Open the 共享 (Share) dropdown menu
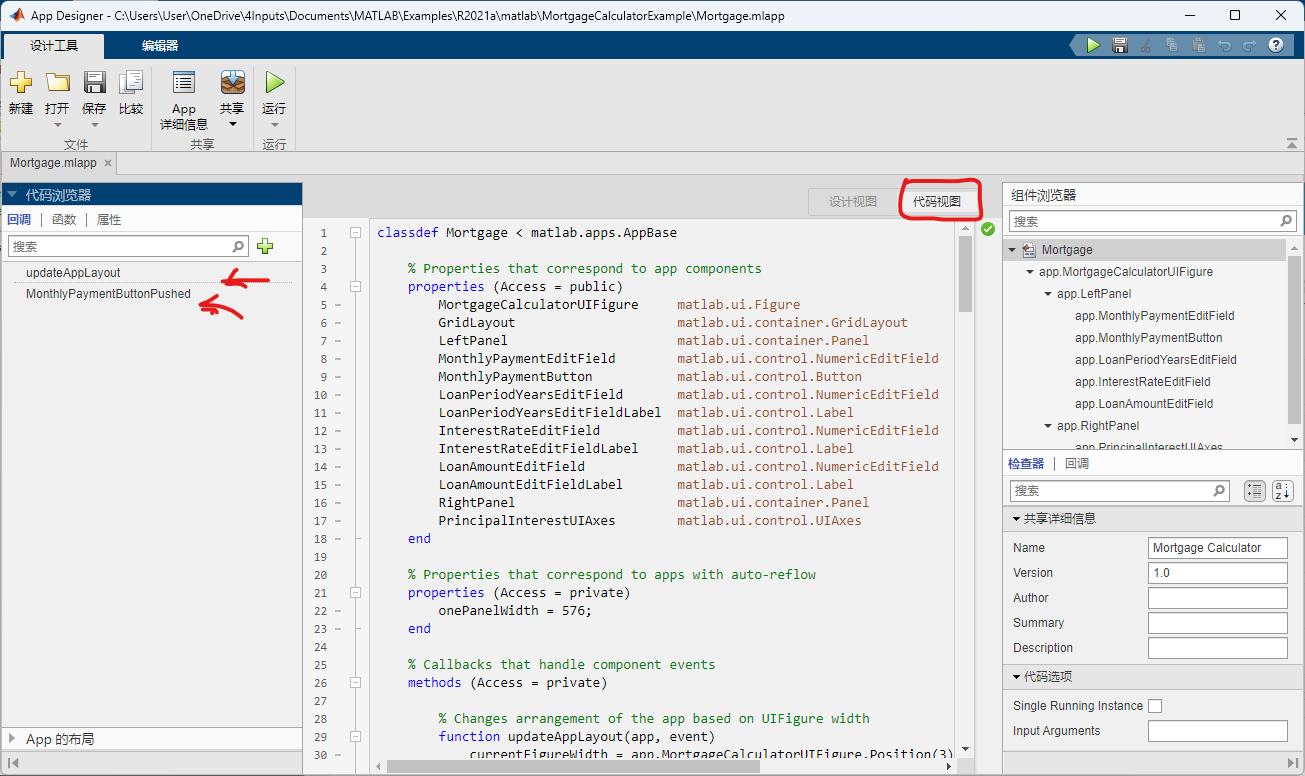 (x=232, y=124)
